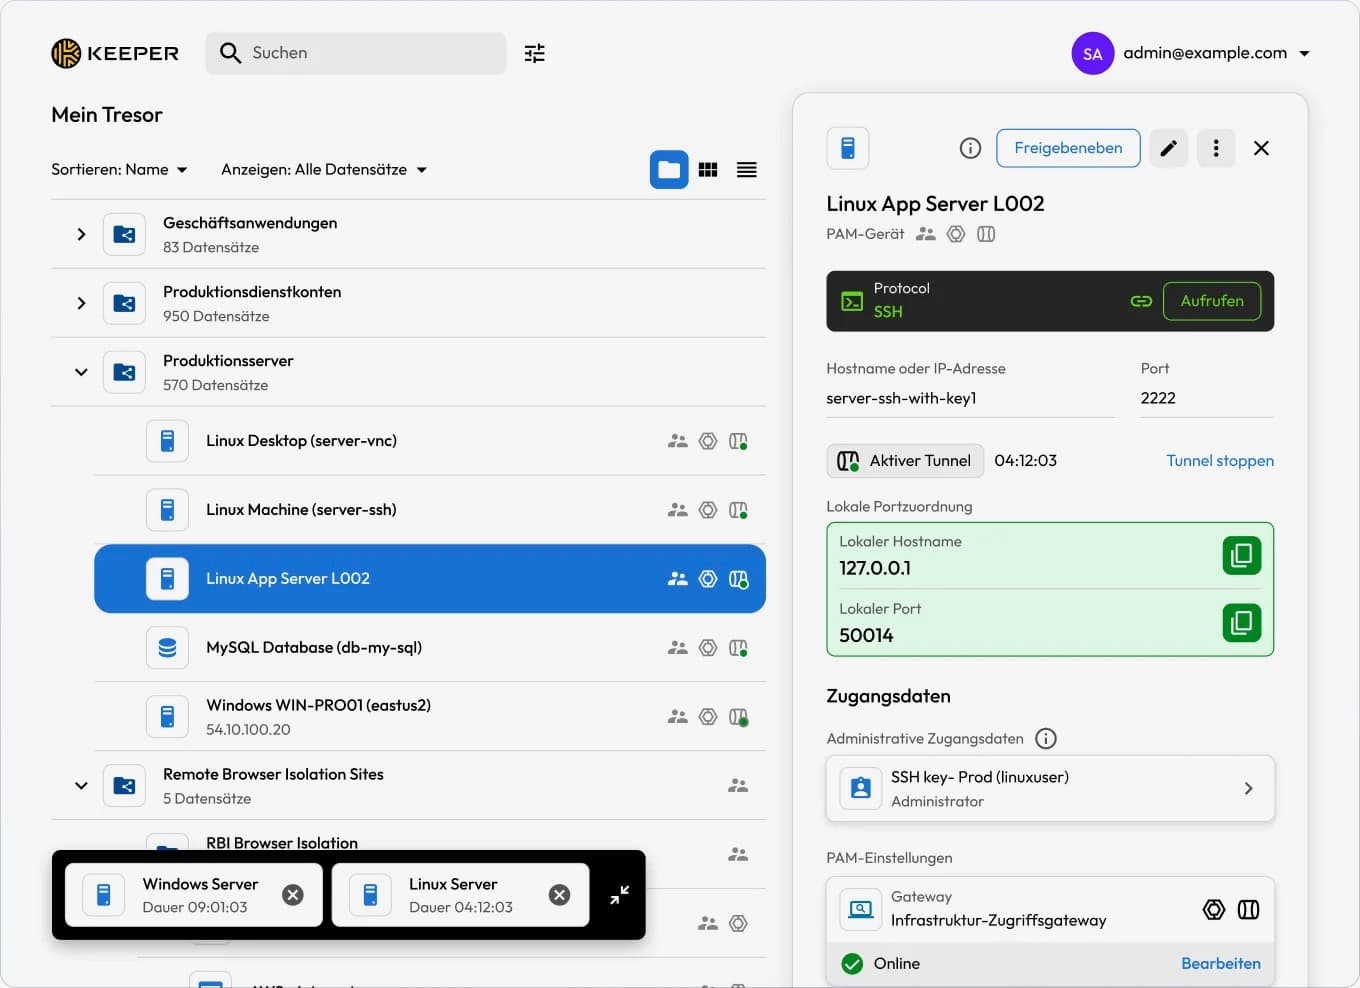This screenshot has width=1360, height=988.
Task: Switch to grid view
Action: click(x=708, y=170)
